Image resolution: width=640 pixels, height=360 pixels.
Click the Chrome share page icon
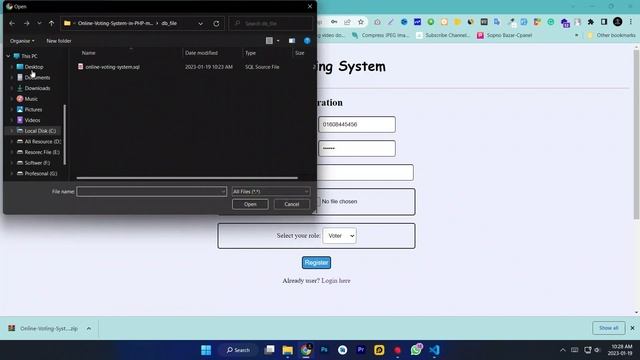(347, 22)
